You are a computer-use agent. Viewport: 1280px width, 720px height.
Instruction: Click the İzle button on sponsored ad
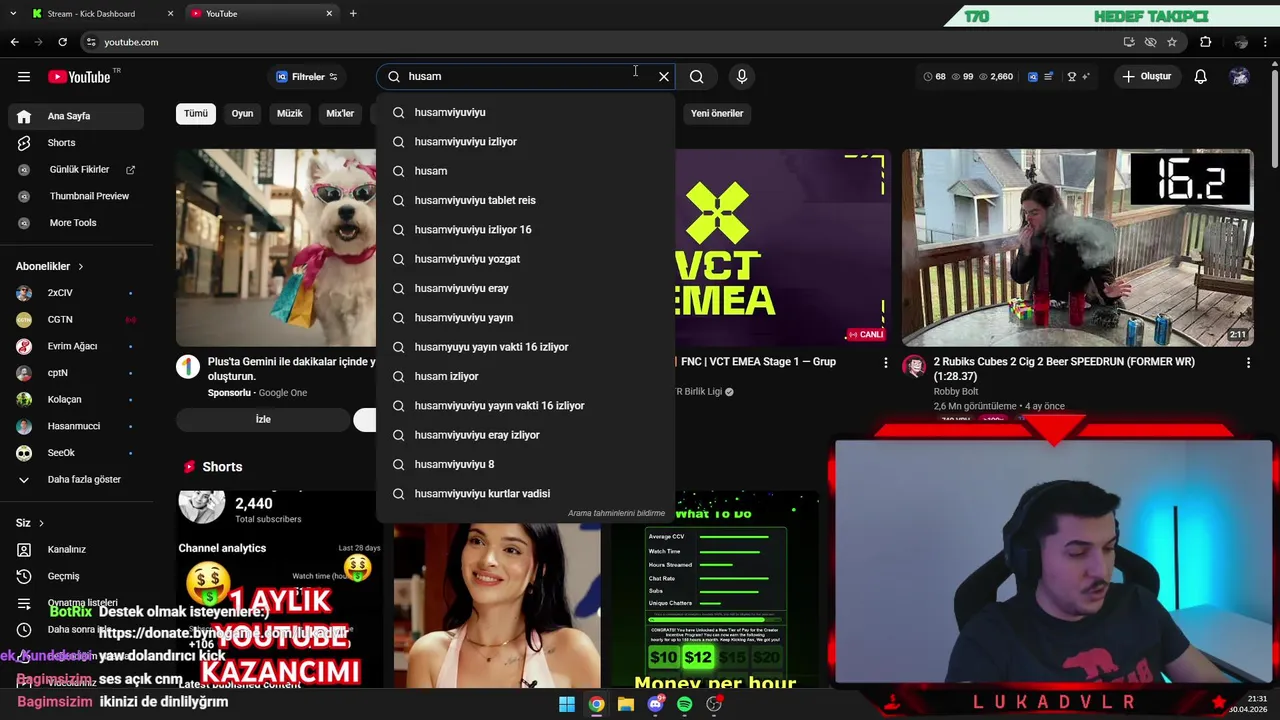tap(263, 419)
